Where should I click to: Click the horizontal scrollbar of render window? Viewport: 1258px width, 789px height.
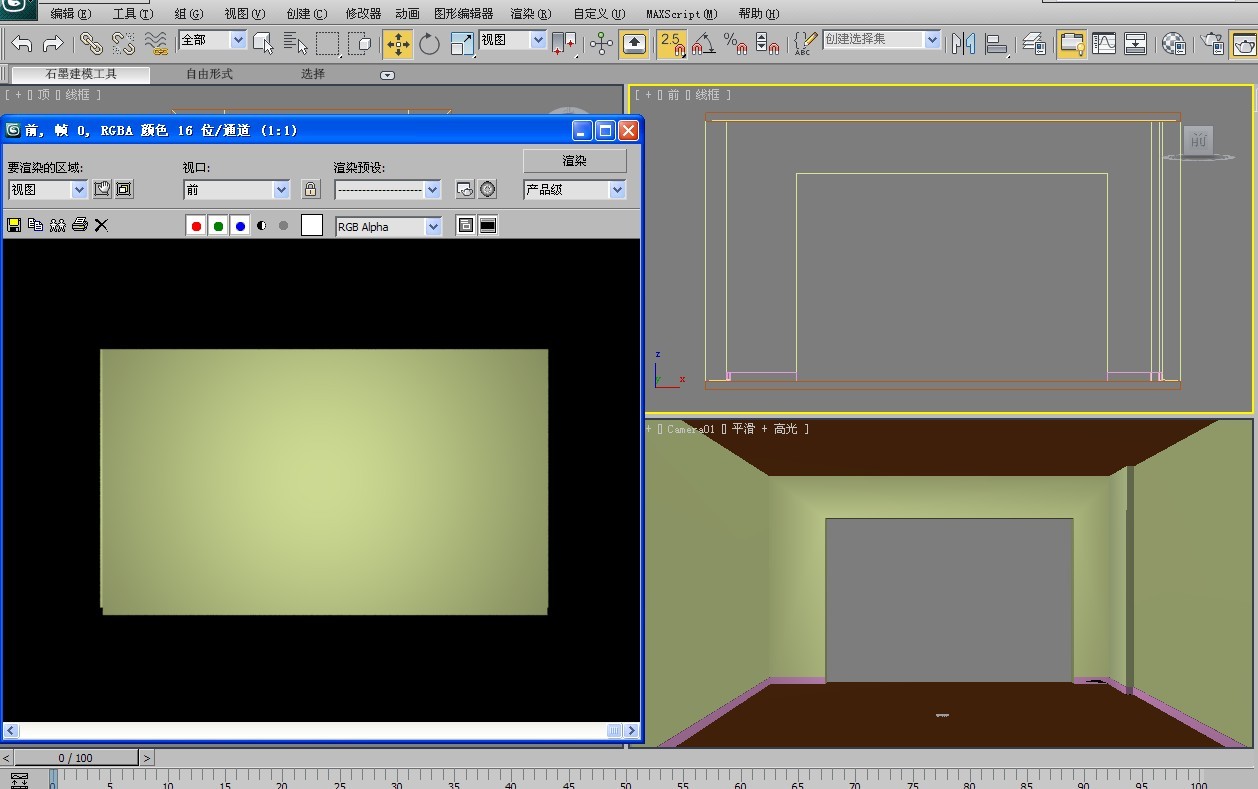tap(321, 731)
